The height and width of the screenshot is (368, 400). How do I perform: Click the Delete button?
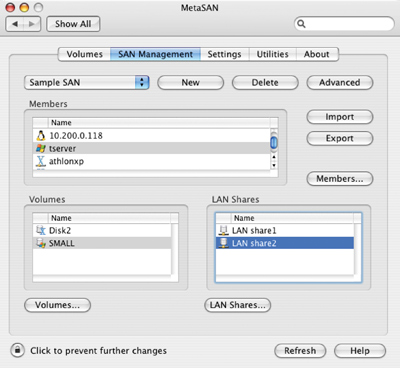point(265,83)
